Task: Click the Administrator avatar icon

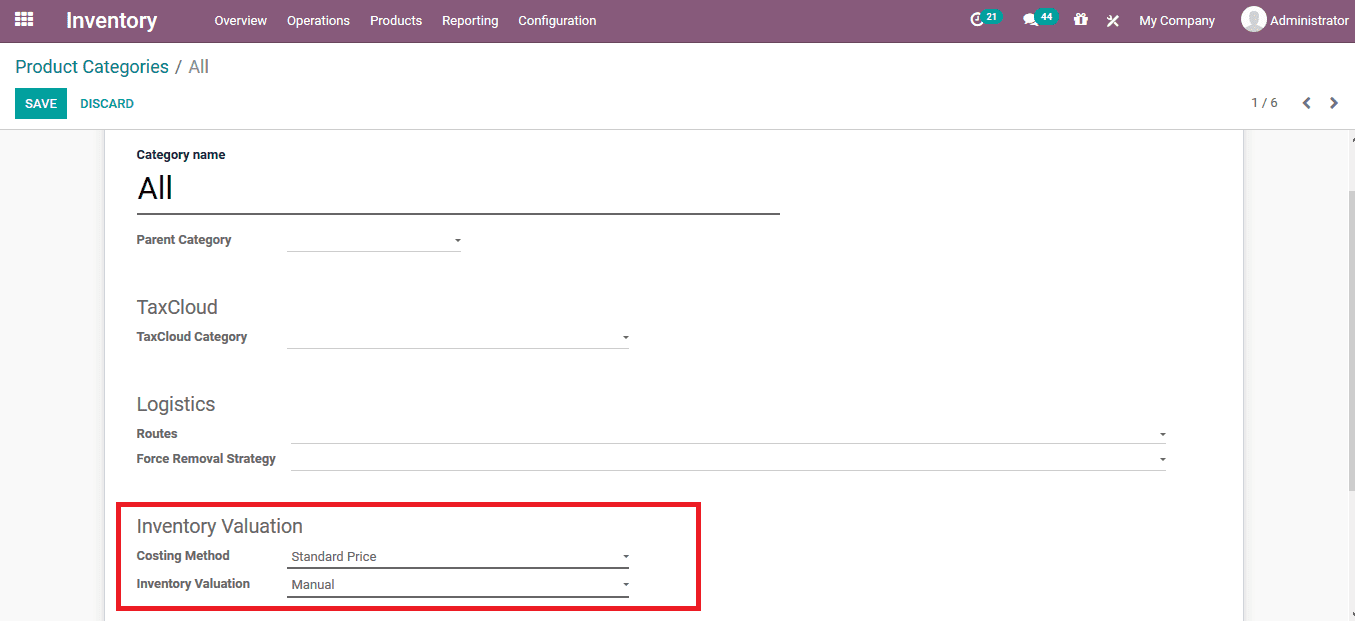Action: point(1253,19)
